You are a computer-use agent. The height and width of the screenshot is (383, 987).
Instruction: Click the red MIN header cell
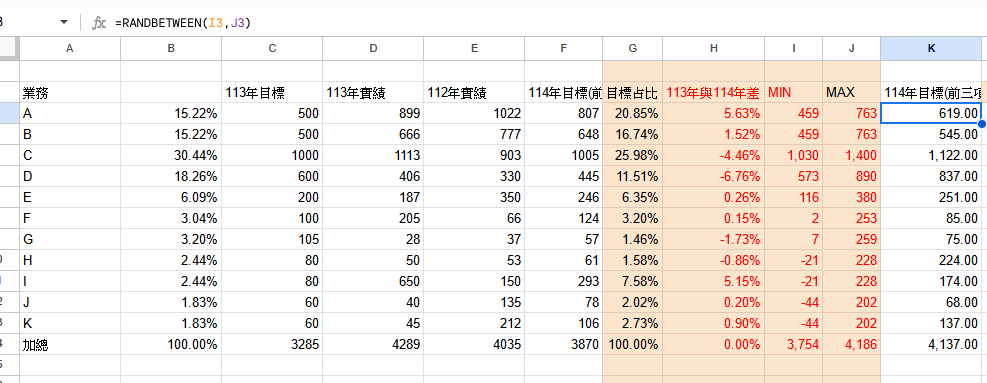(794, 93)
